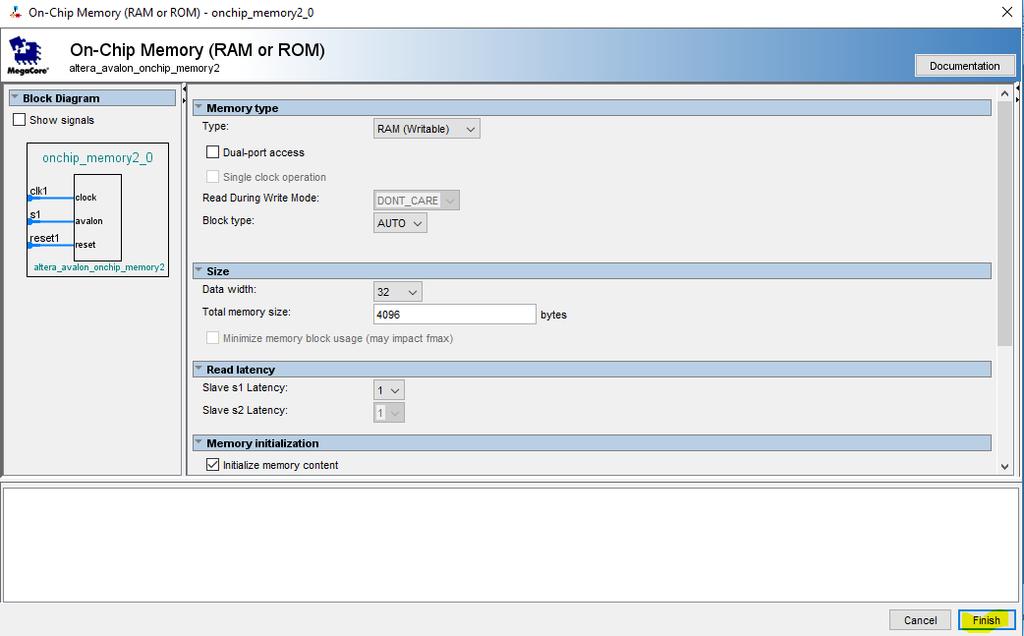Select the onchip_memory2_0 block title
This screenshot has width=1024, height=636.
(x=98, y=158)
